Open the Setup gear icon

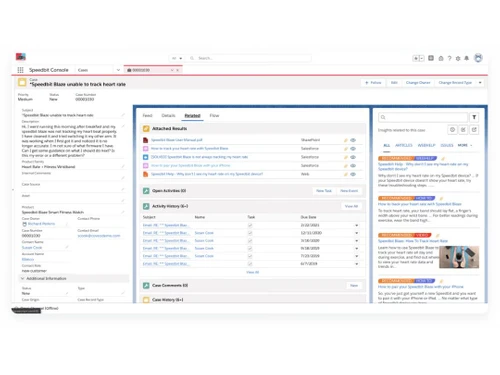(x=458, y=58)
